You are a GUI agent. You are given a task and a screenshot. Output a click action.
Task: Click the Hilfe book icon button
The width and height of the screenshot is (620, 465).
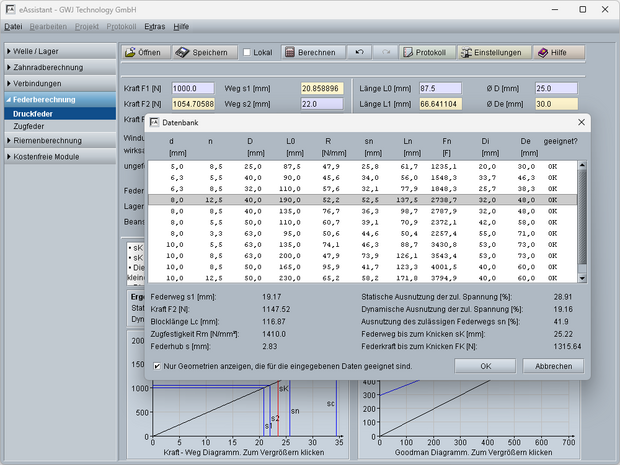pos(557,52)
